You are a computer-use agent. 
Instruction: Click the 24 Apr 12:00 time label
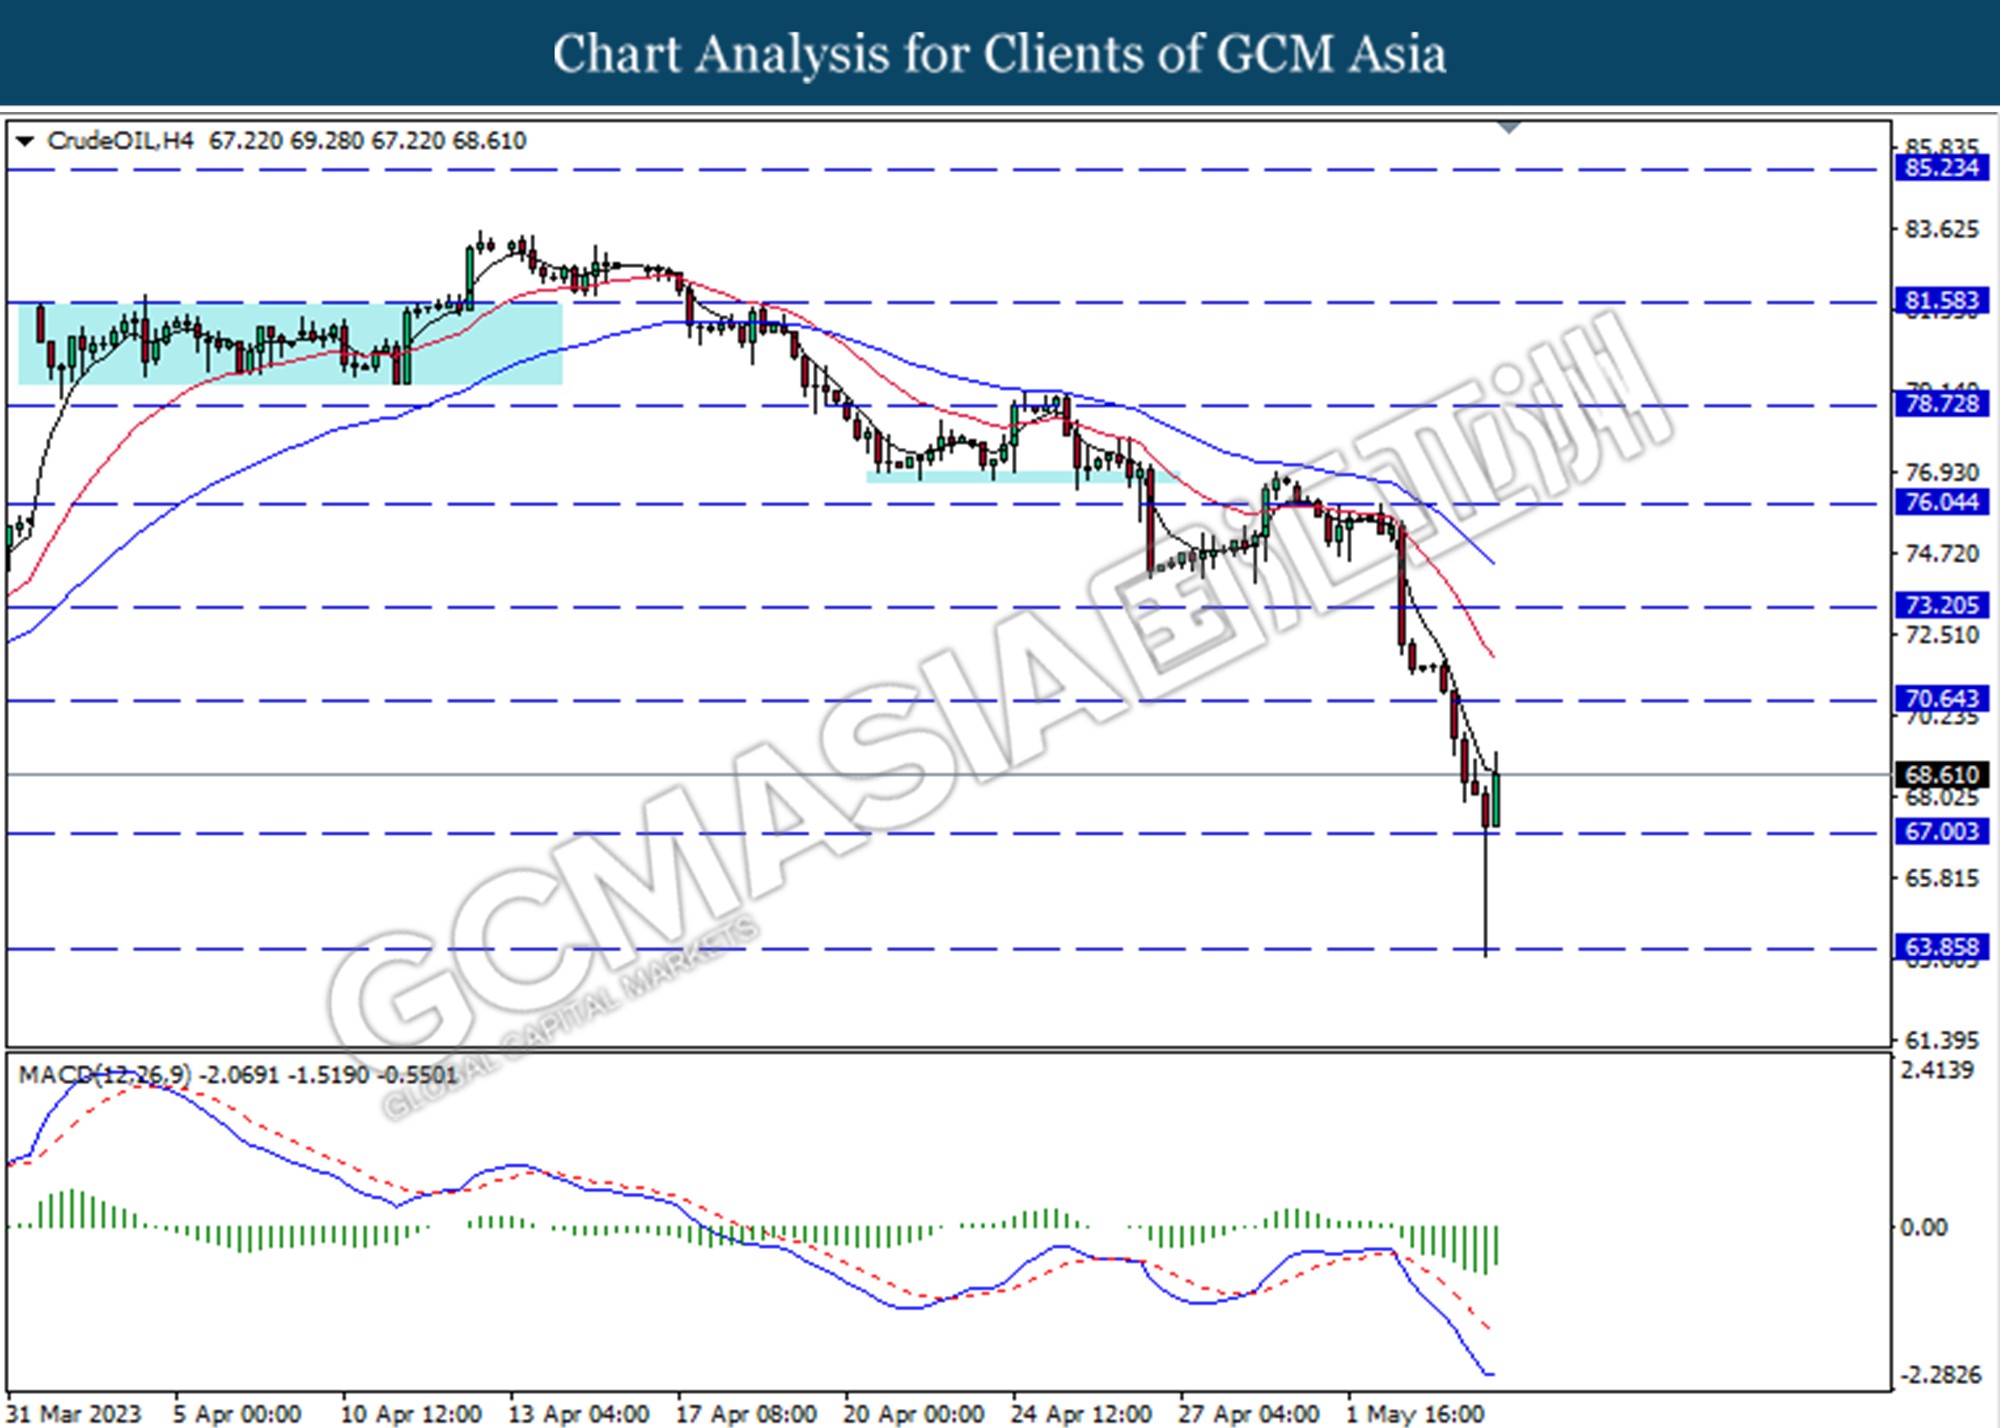[1081, 1414]
